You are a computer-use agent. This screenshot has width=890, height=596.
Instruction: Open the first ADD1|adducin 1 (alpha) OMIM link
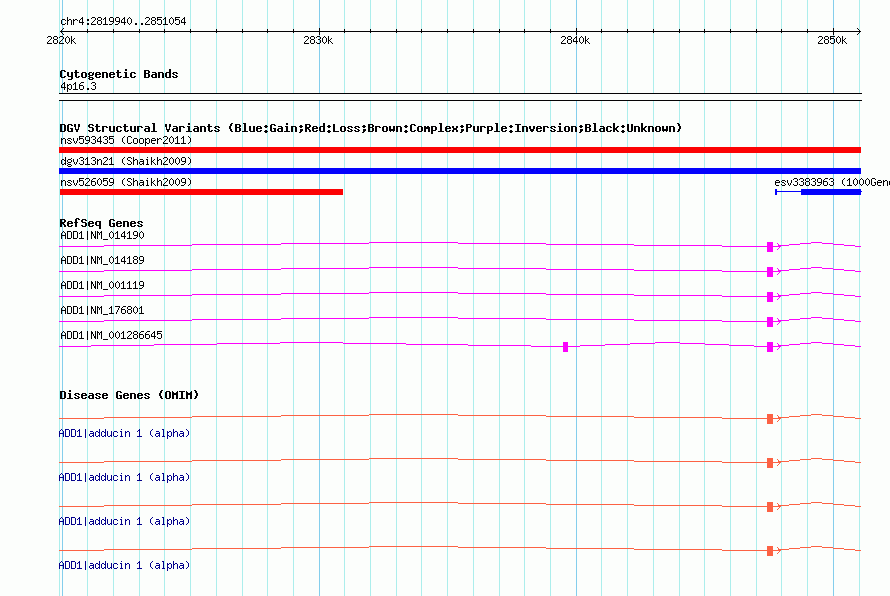pos(124,433)
